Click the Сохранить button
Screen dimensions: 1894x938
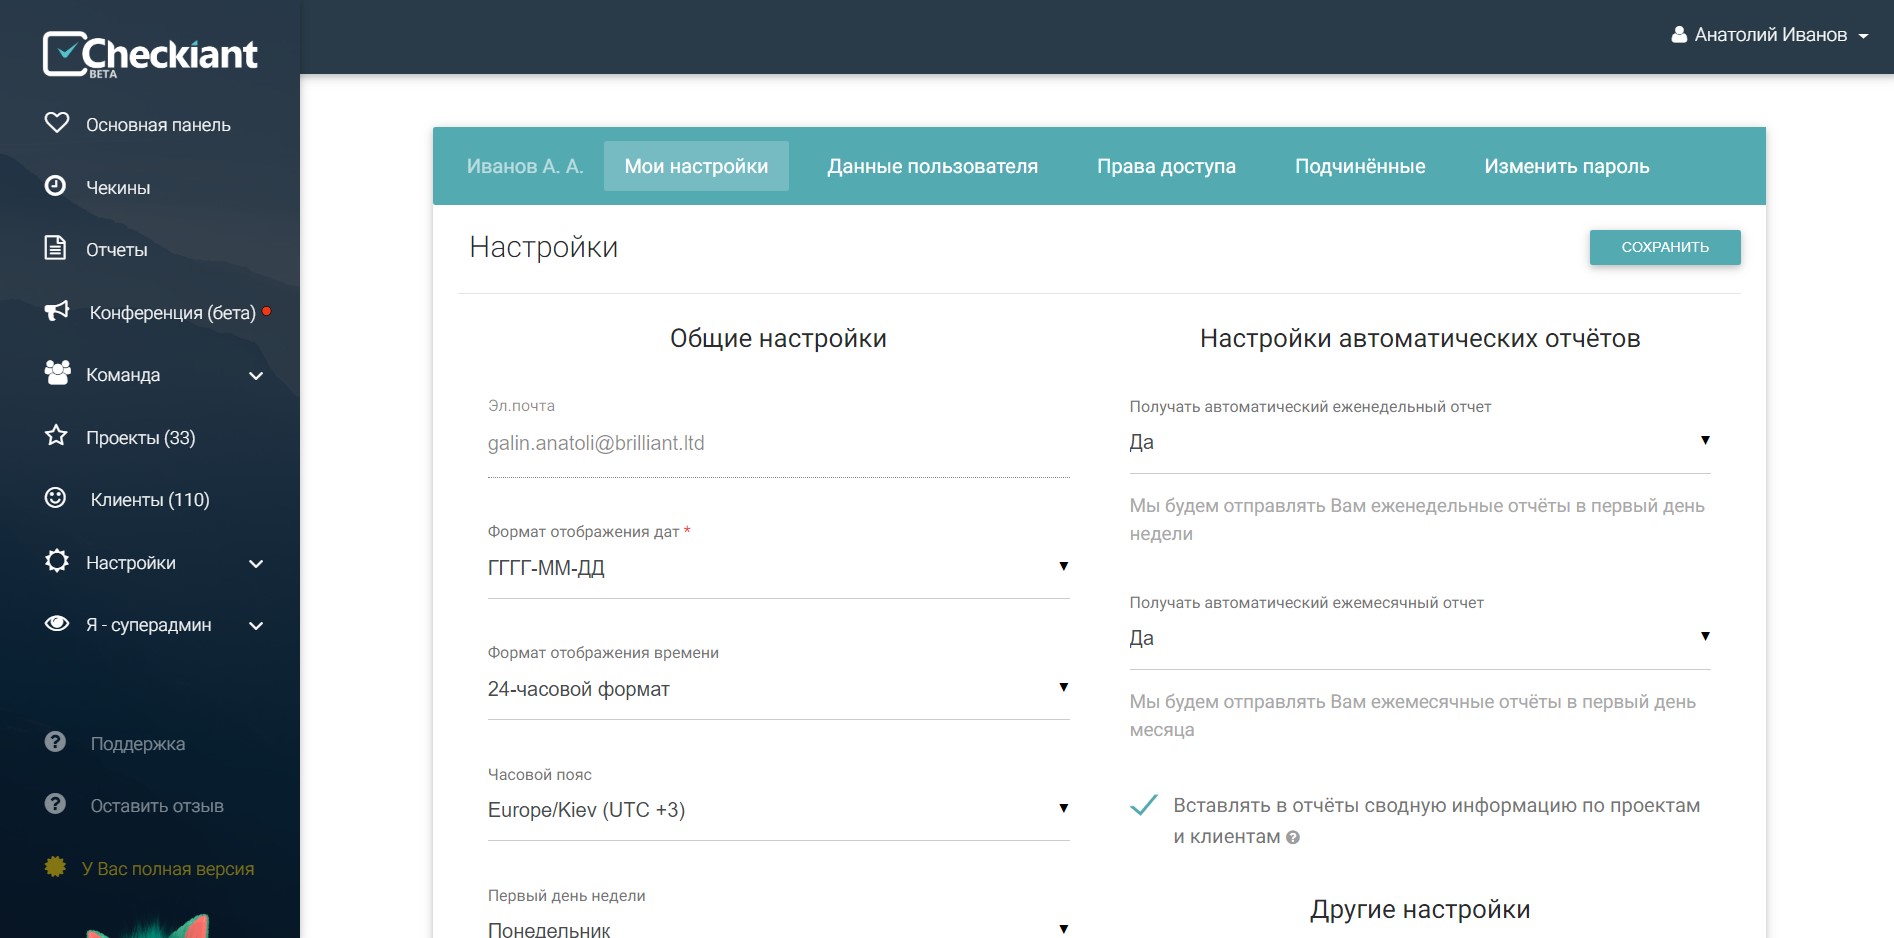point(1665,247)
